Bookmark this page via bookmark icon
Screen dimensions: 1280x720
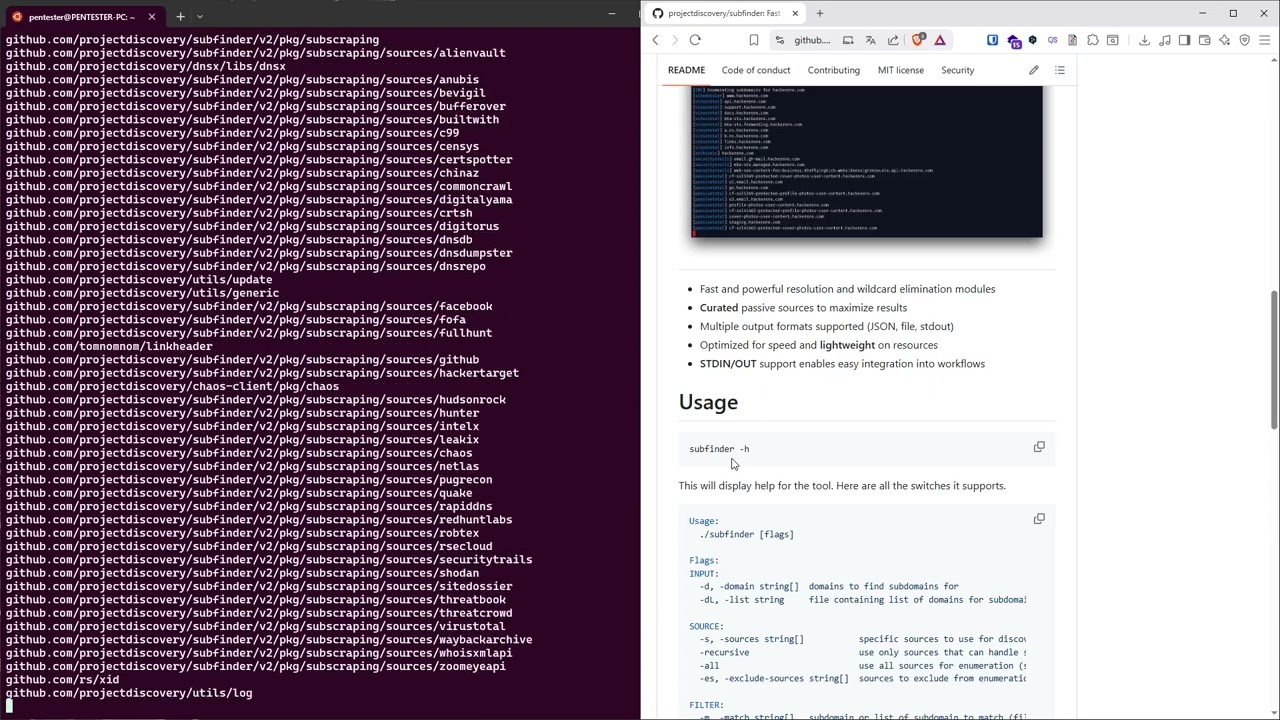[754, 40]
